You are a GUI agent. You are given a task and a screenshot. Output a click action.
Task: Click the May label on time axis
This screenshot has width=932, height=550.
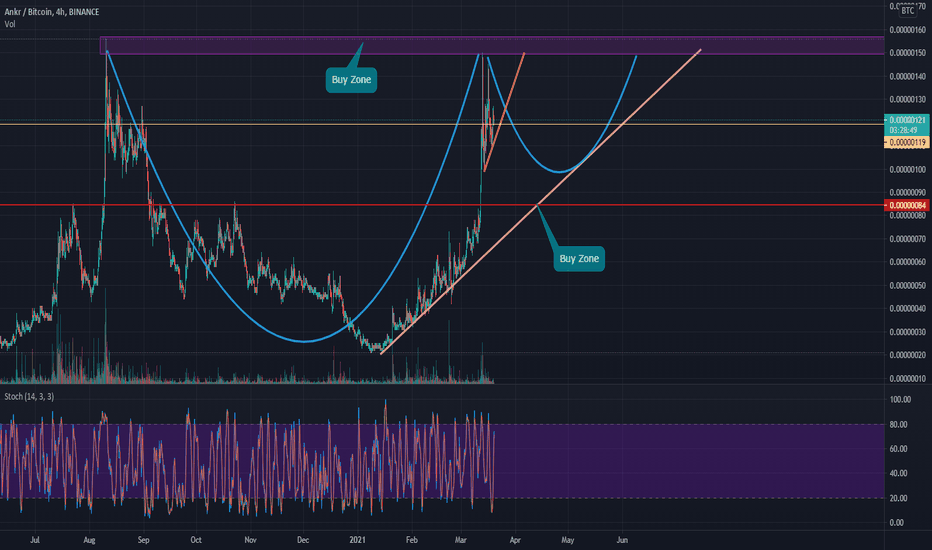click(x=568, y=540)
